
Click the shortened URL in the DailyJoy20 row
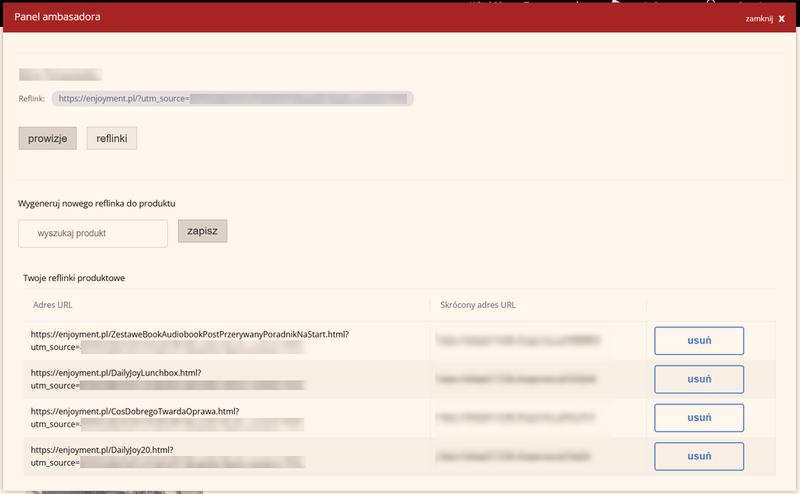point(513,456)
